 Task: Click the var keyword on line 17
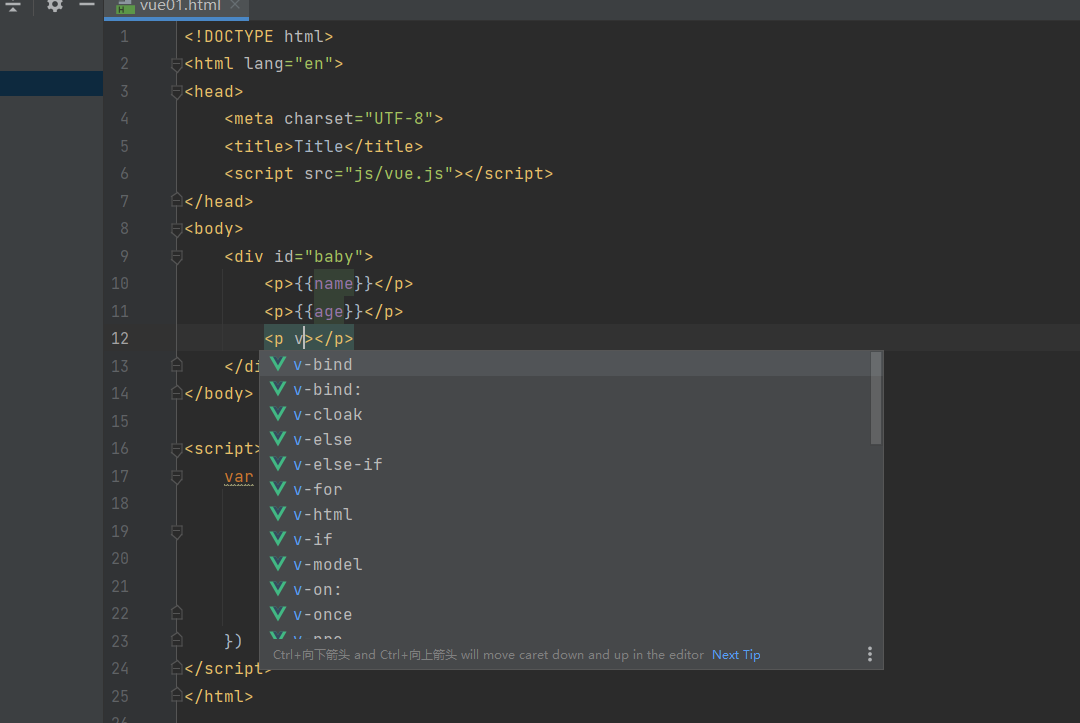coord(238,476)
